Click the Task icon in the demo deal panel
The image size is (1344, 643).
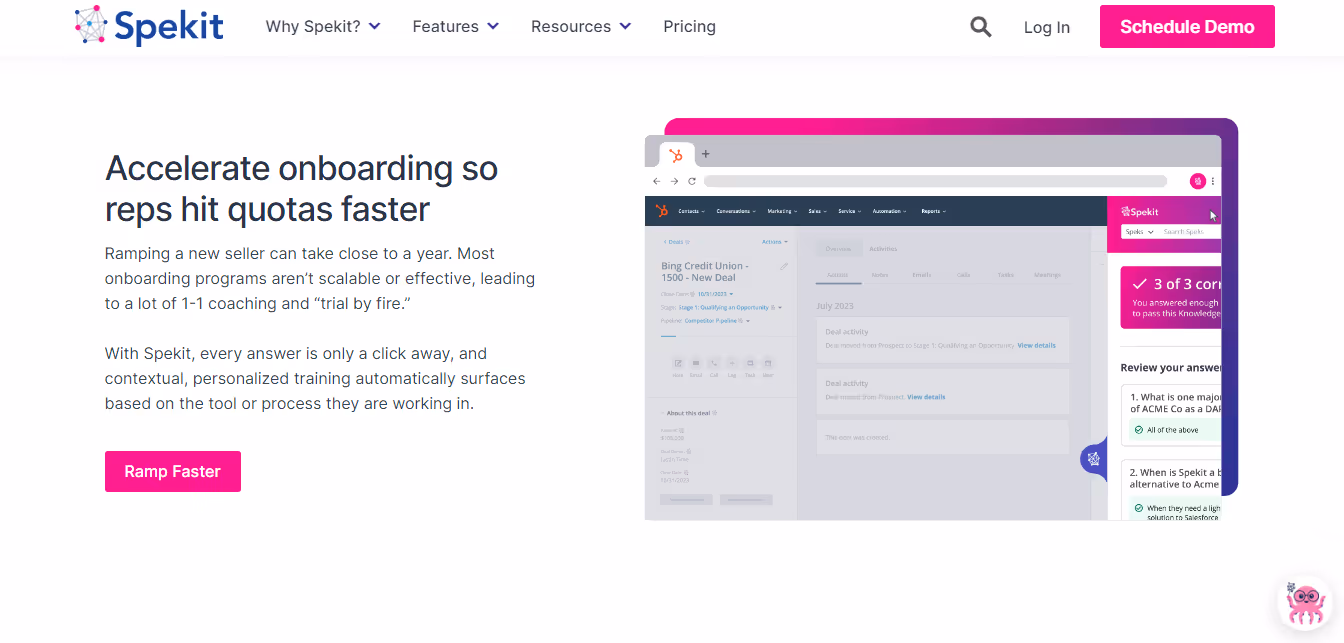tap(750, 363)
